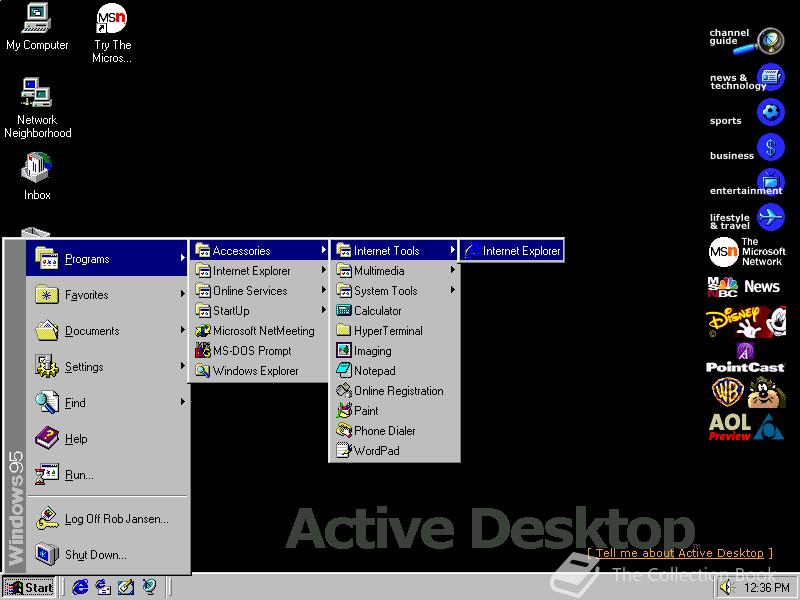Launch MS-DOS Prompt
Viewport: 800px width, 600px height.
pos(260,351)
